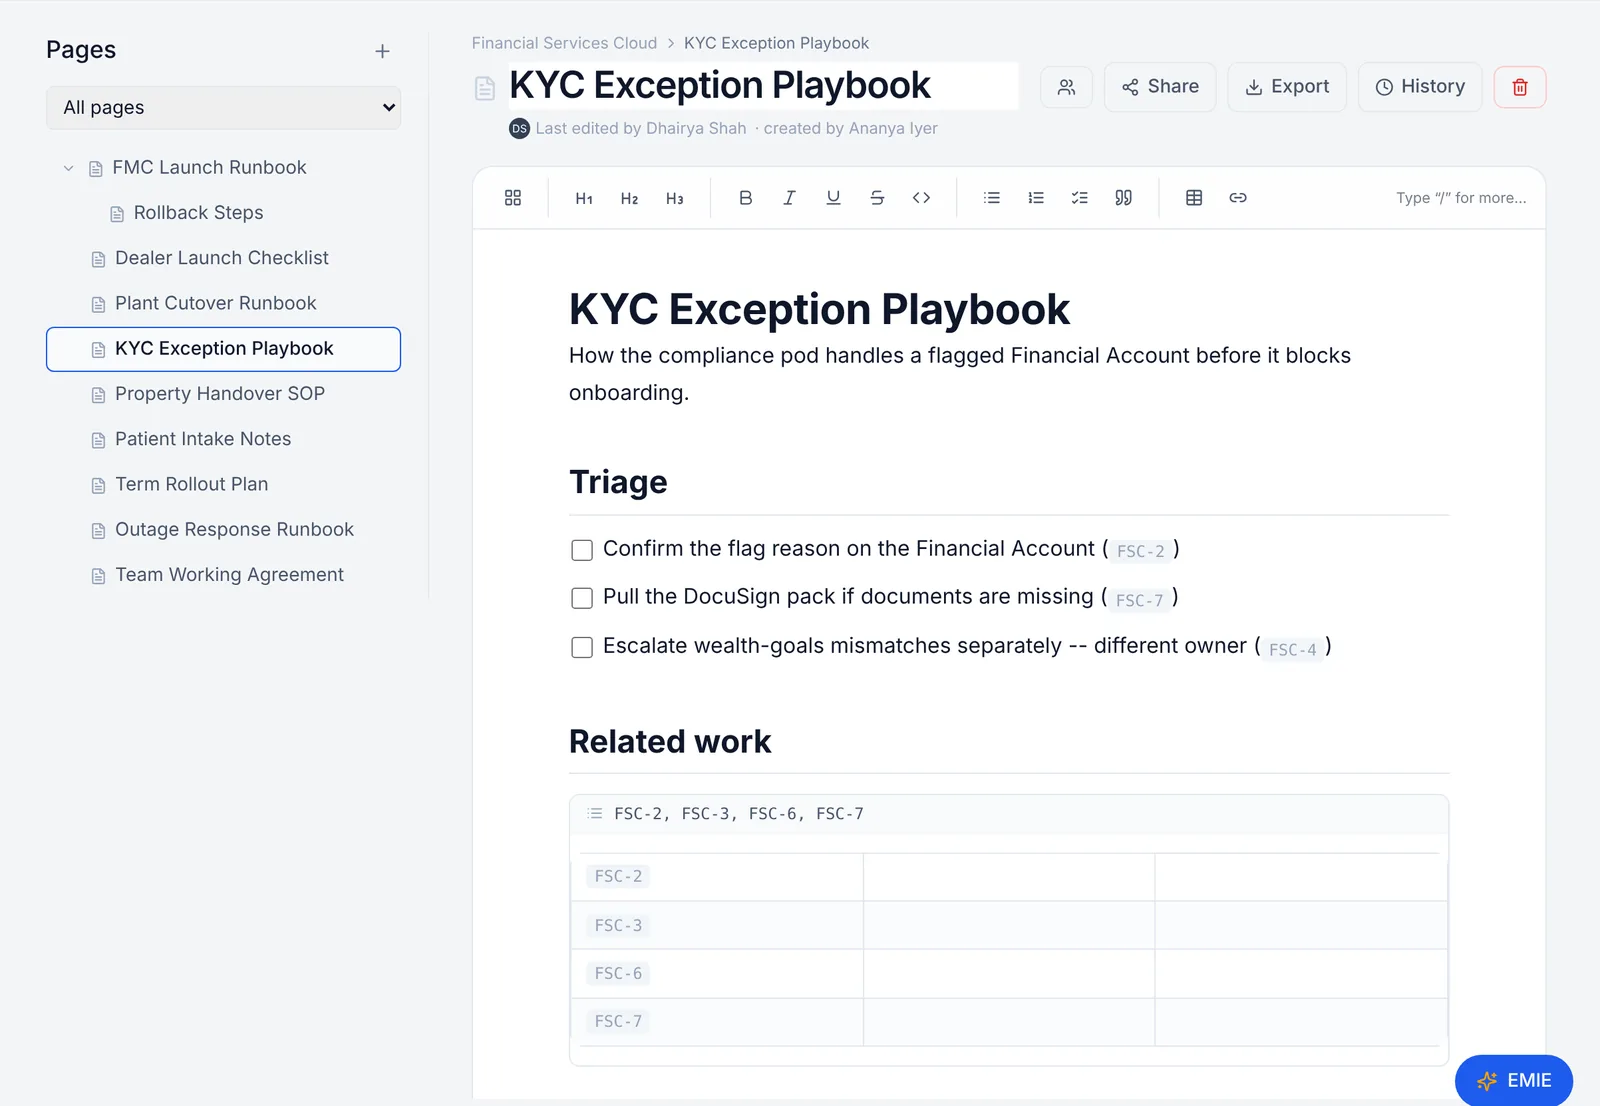
Task: Insert a table
Action: click(1194, 198)
